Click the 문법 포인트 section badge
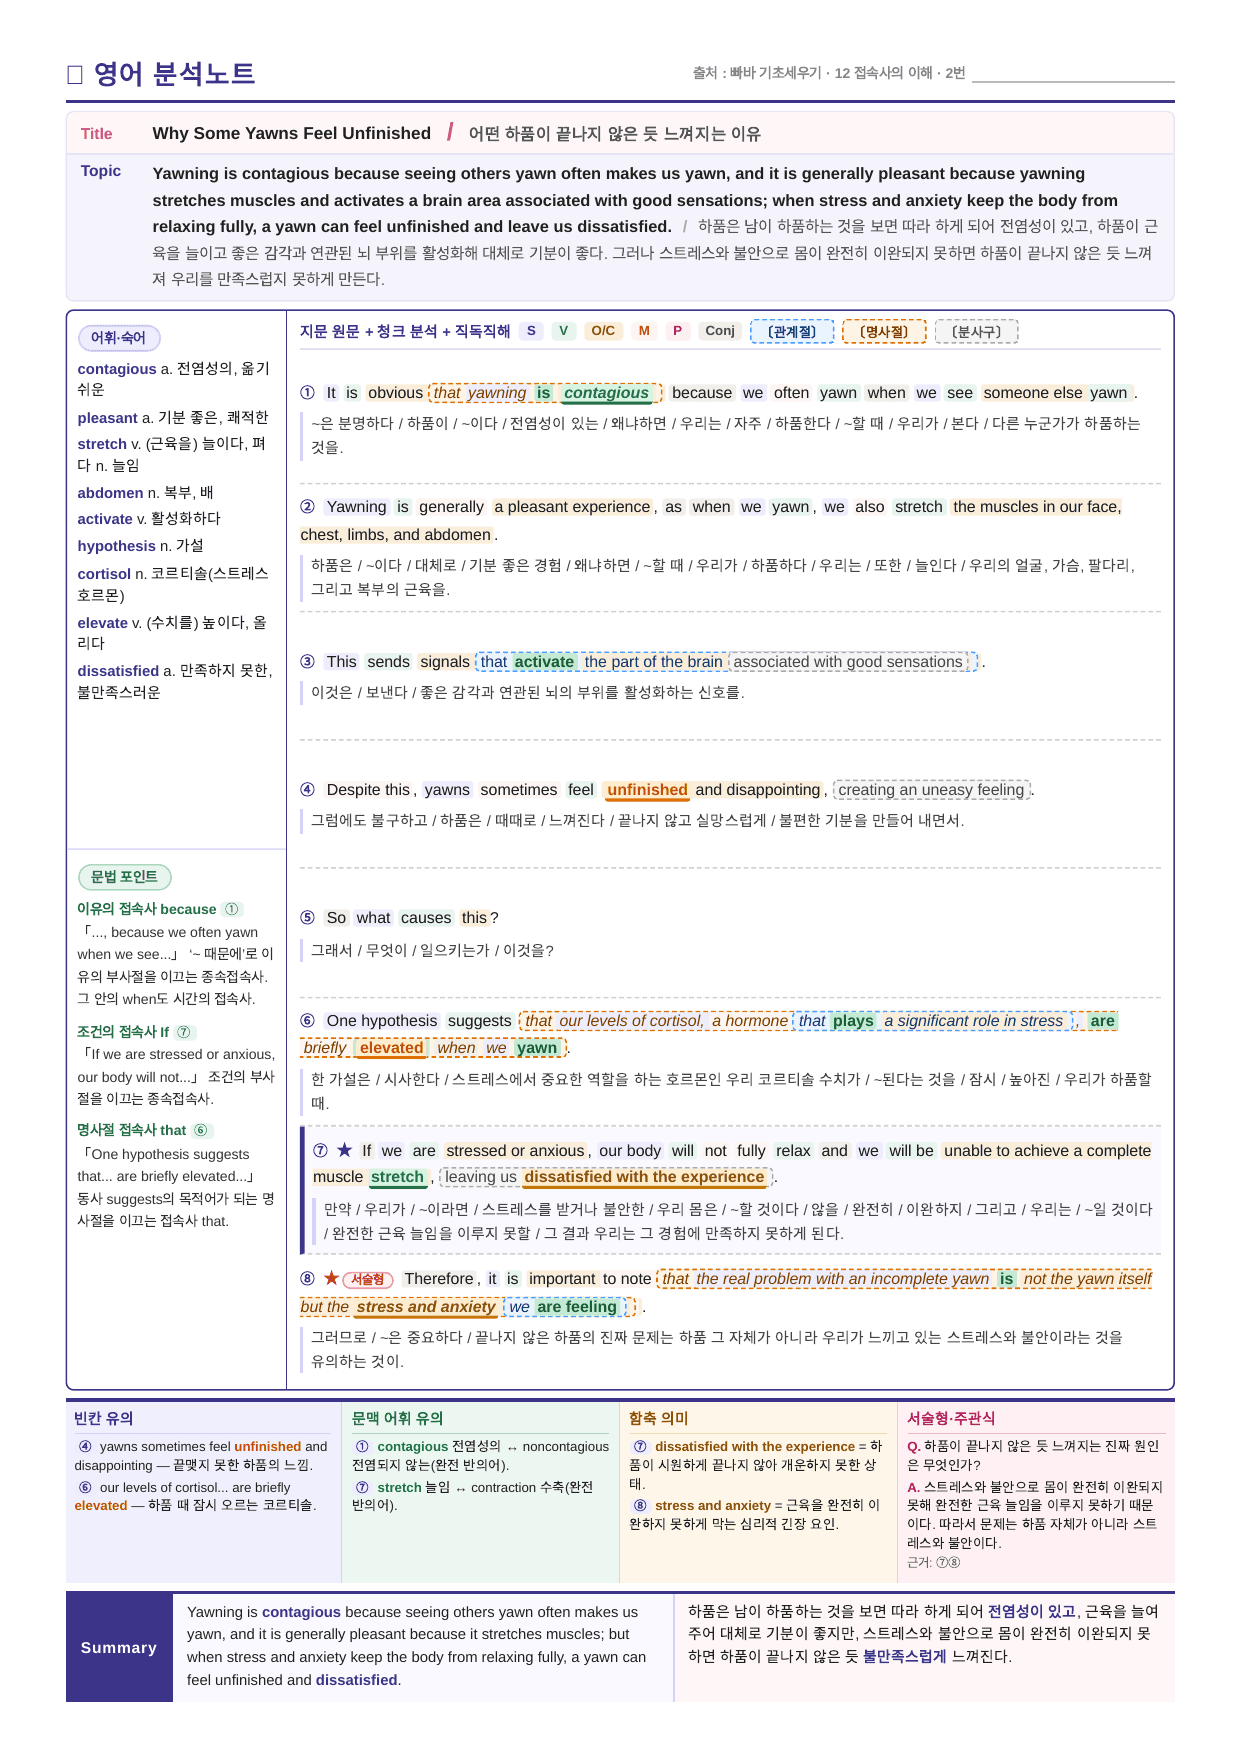 coord(125,877)
